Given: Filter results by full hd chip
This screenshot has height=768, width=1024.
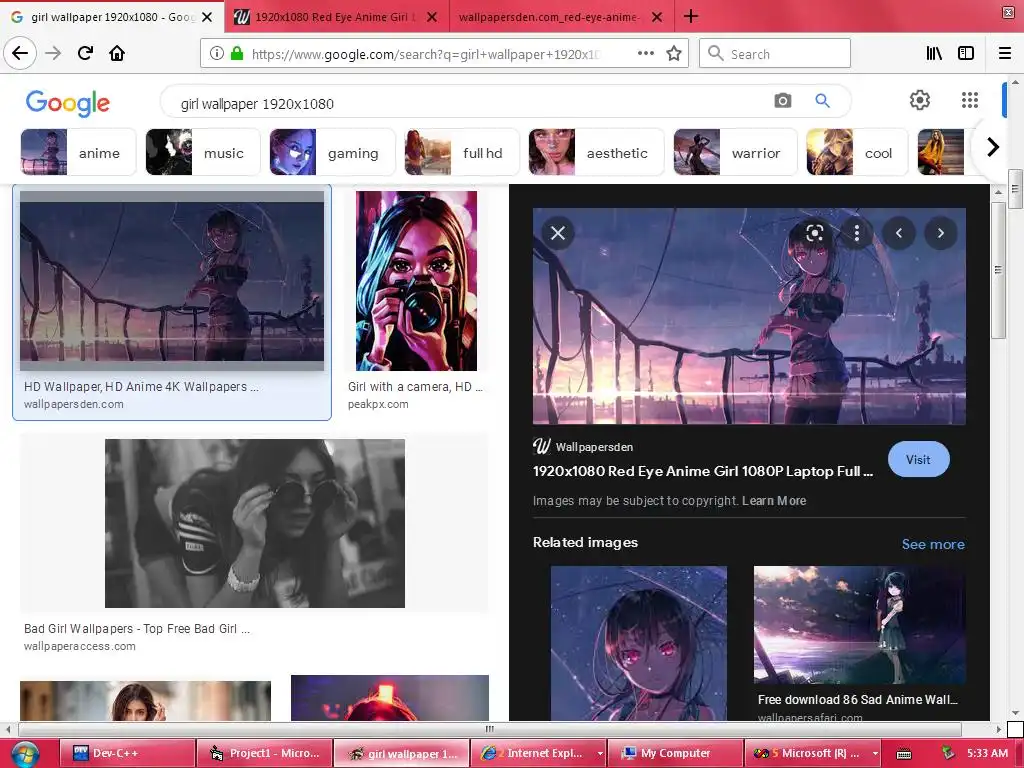Looking at the screenshot, I should 462,152.
